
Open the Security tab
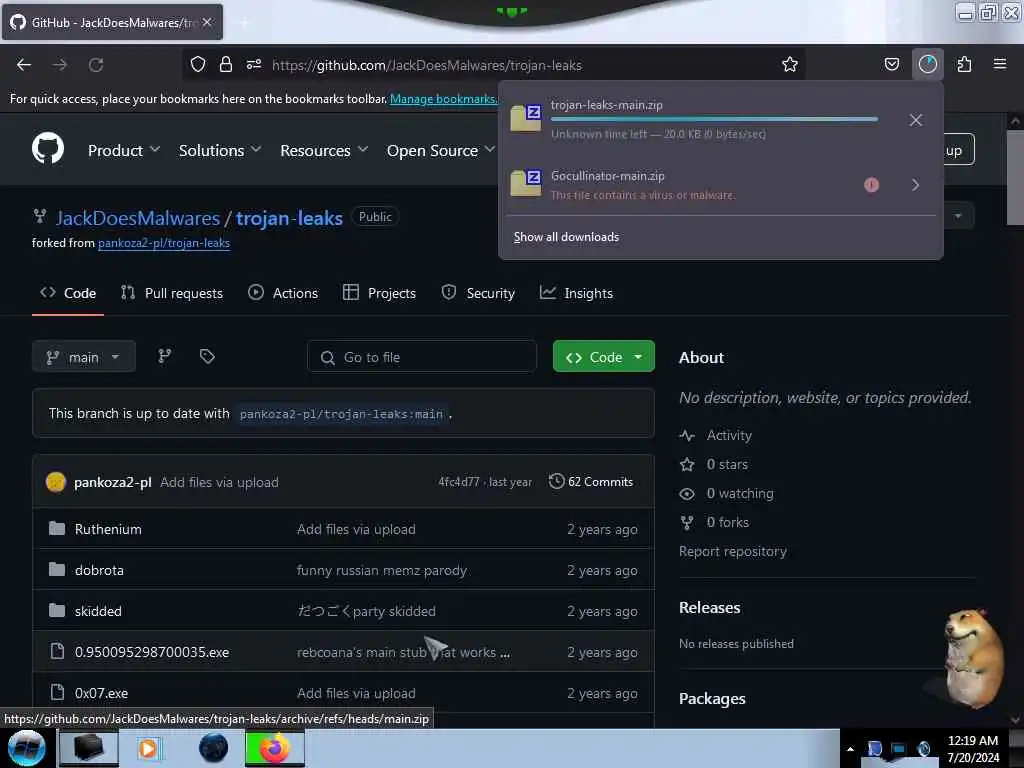(478, 293)
